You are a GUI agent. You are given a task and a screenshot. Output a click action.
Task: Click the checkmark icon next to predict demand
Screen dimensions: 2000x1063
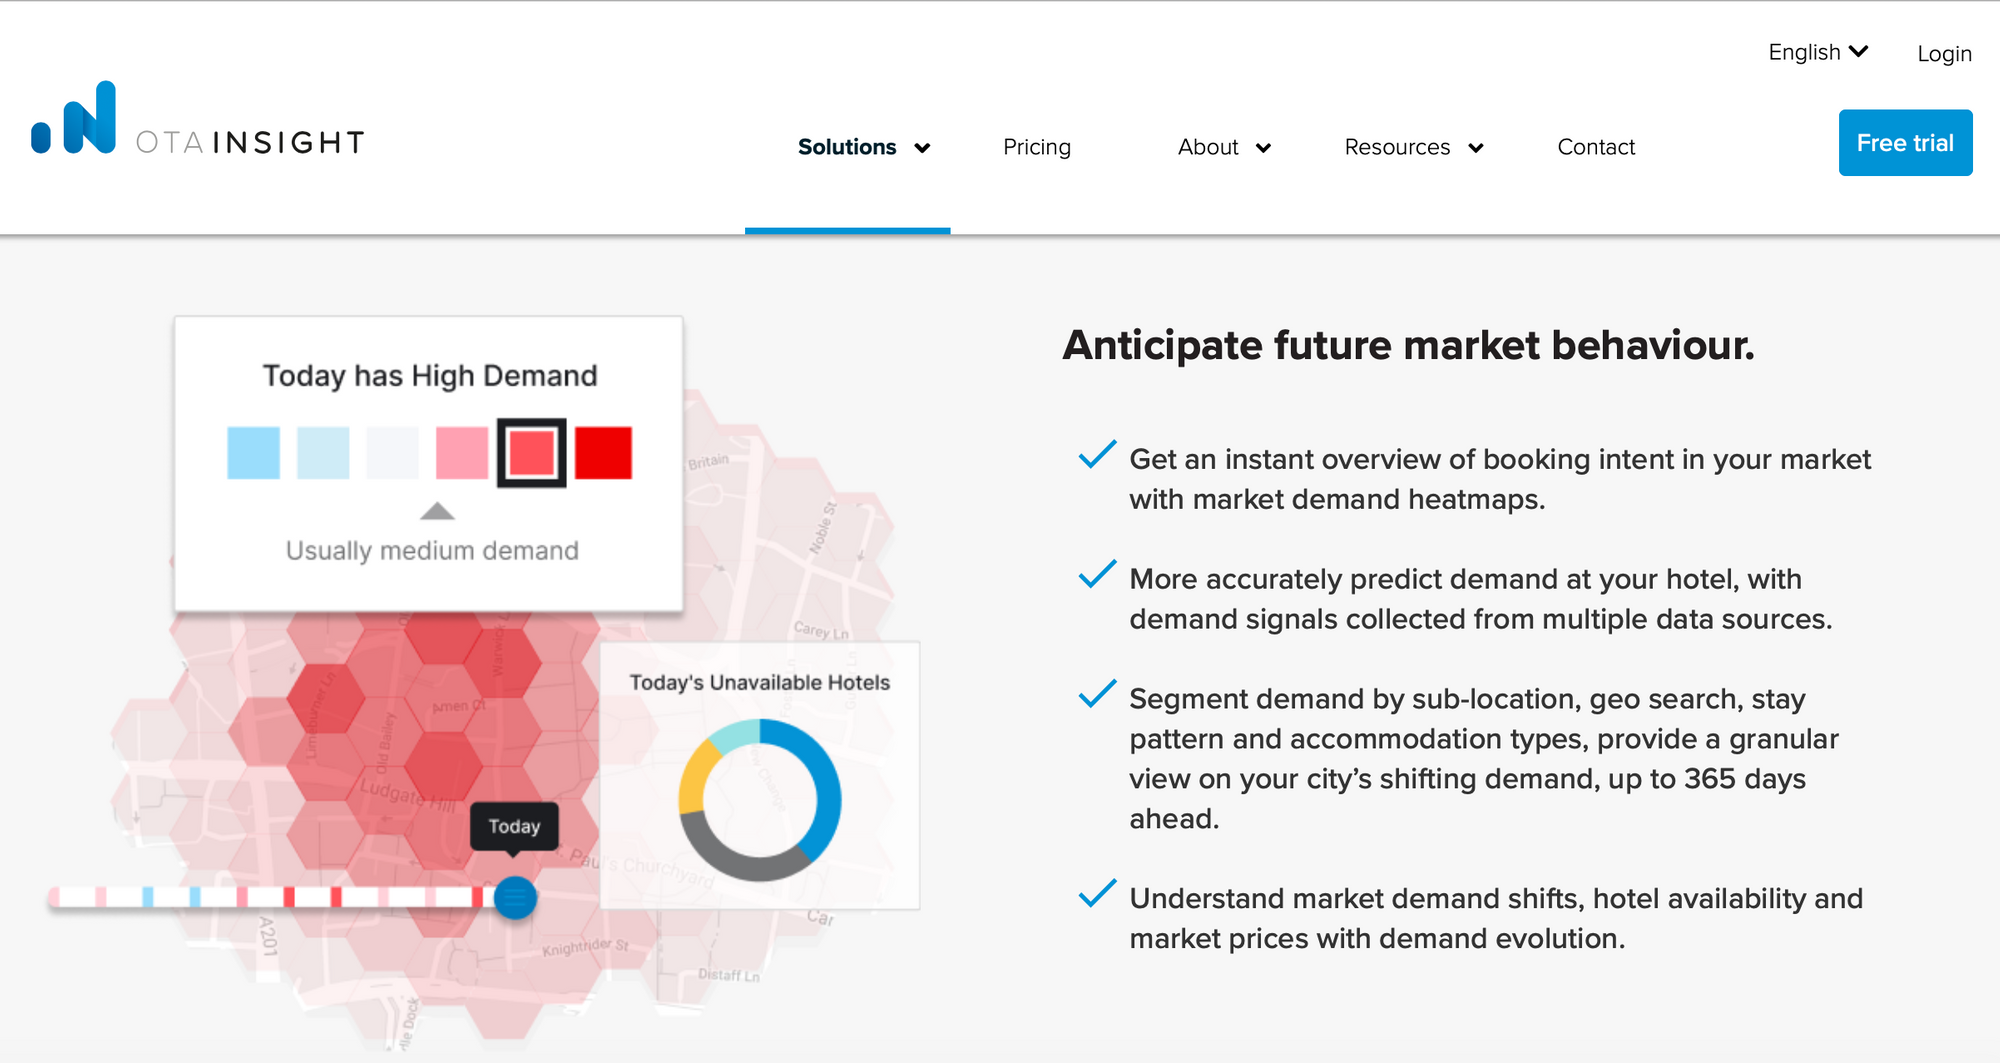click(x=1097, y=574)
